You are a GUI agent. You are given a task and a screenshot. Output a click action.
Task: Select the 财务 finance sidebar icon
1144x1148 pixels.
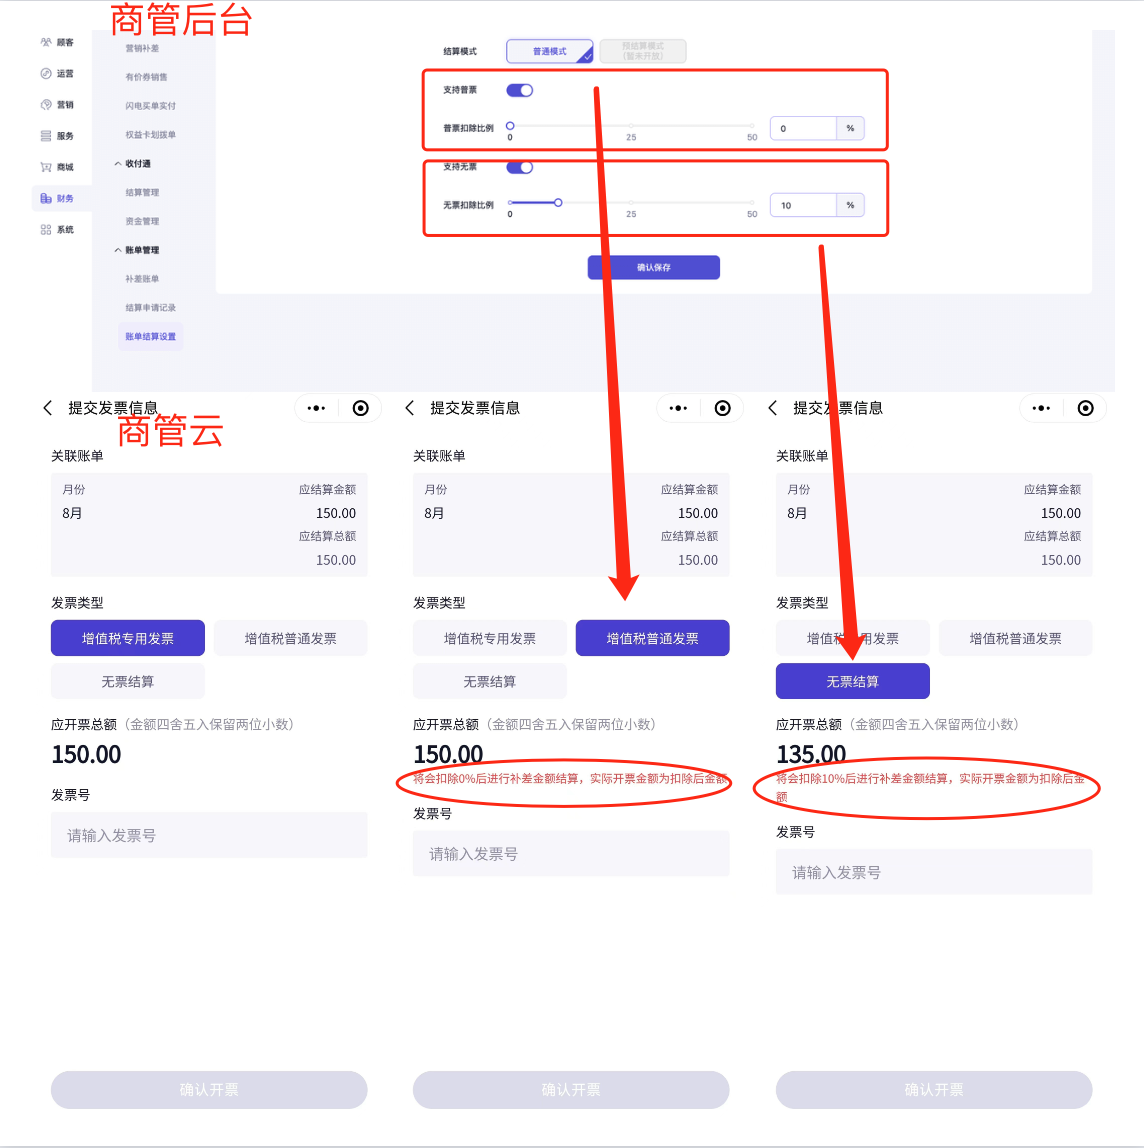(x=46, y=198)
